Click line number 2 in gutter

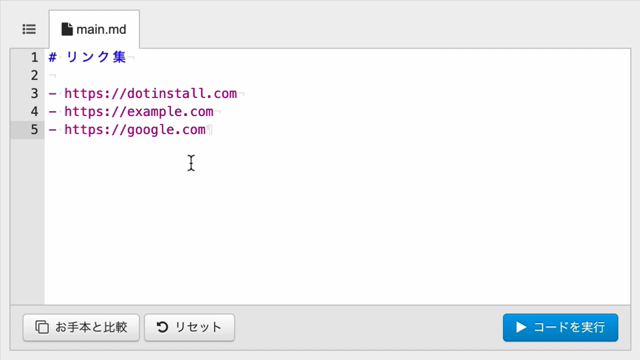point(34,76)
